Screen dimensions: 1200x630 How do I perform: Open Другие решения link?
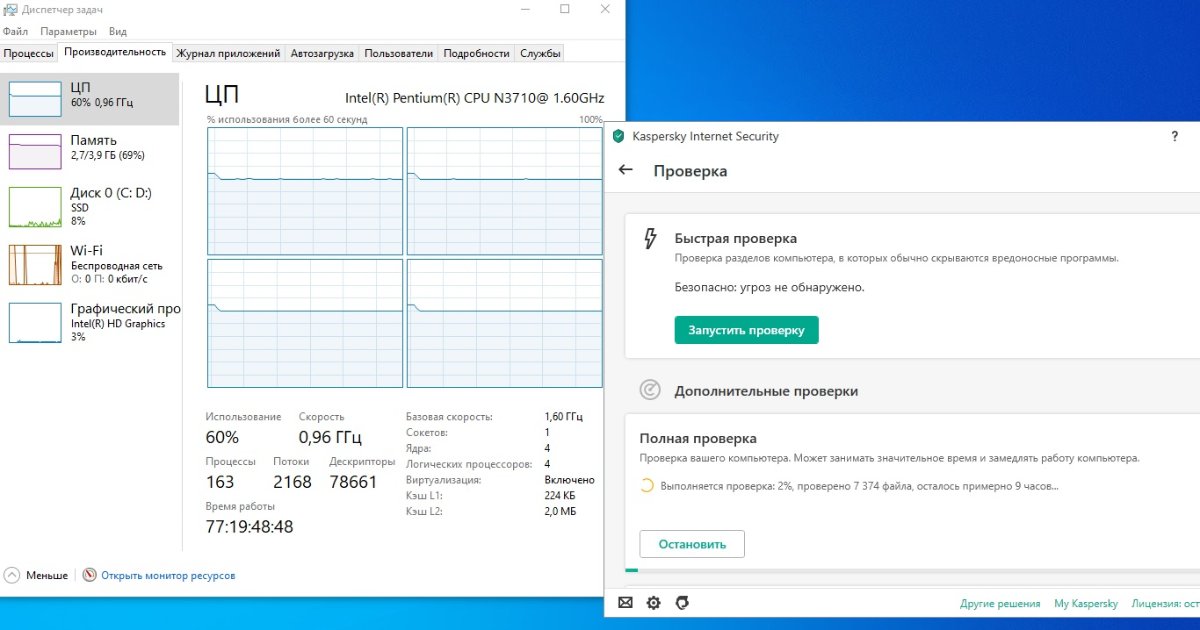(x=999, y=604)
